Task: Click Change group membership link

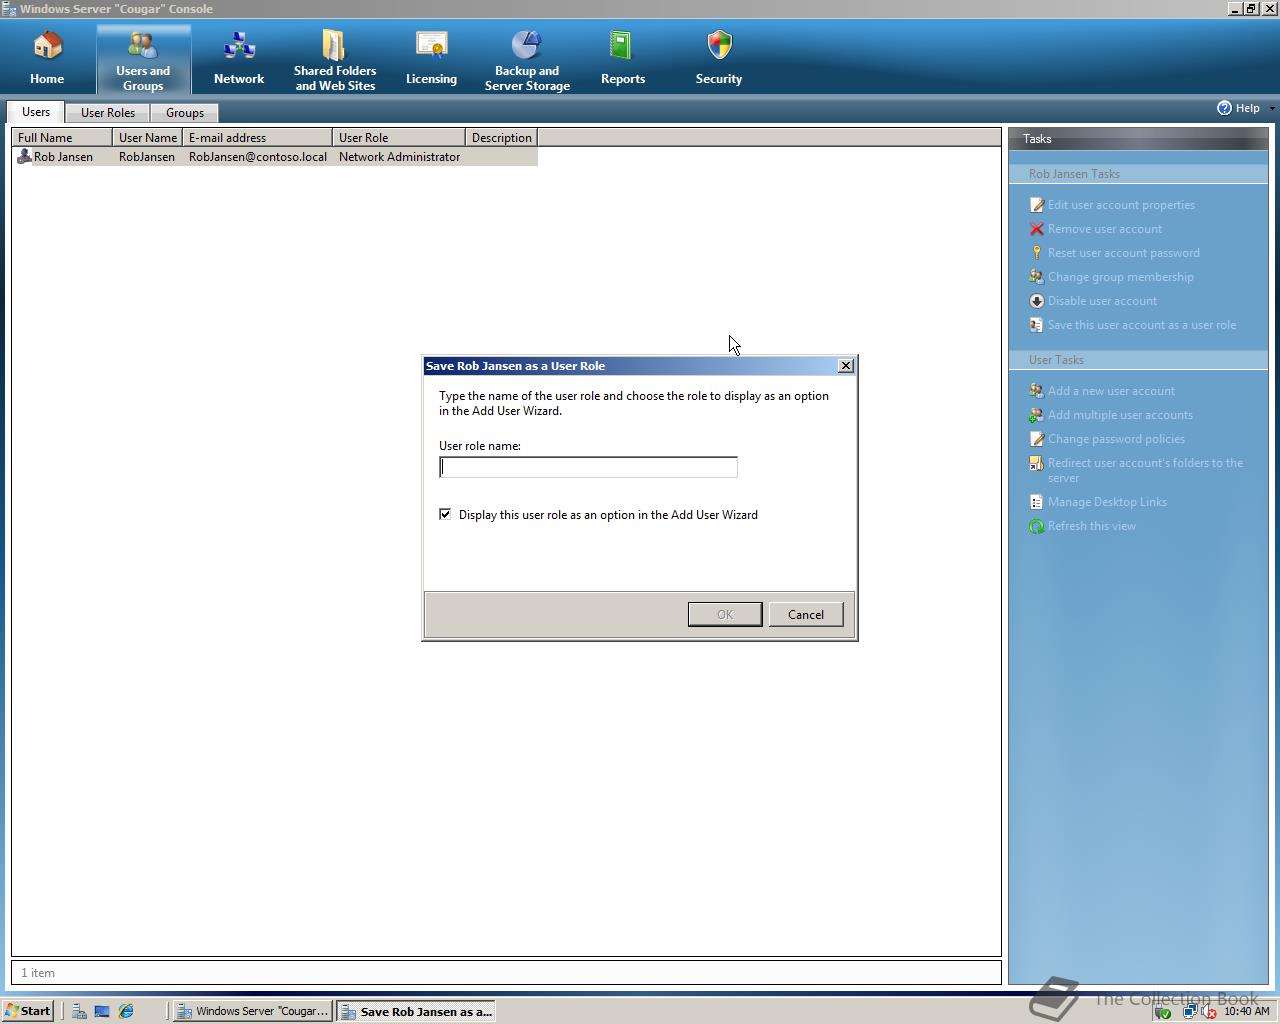Action: [x=1121, y=277]
